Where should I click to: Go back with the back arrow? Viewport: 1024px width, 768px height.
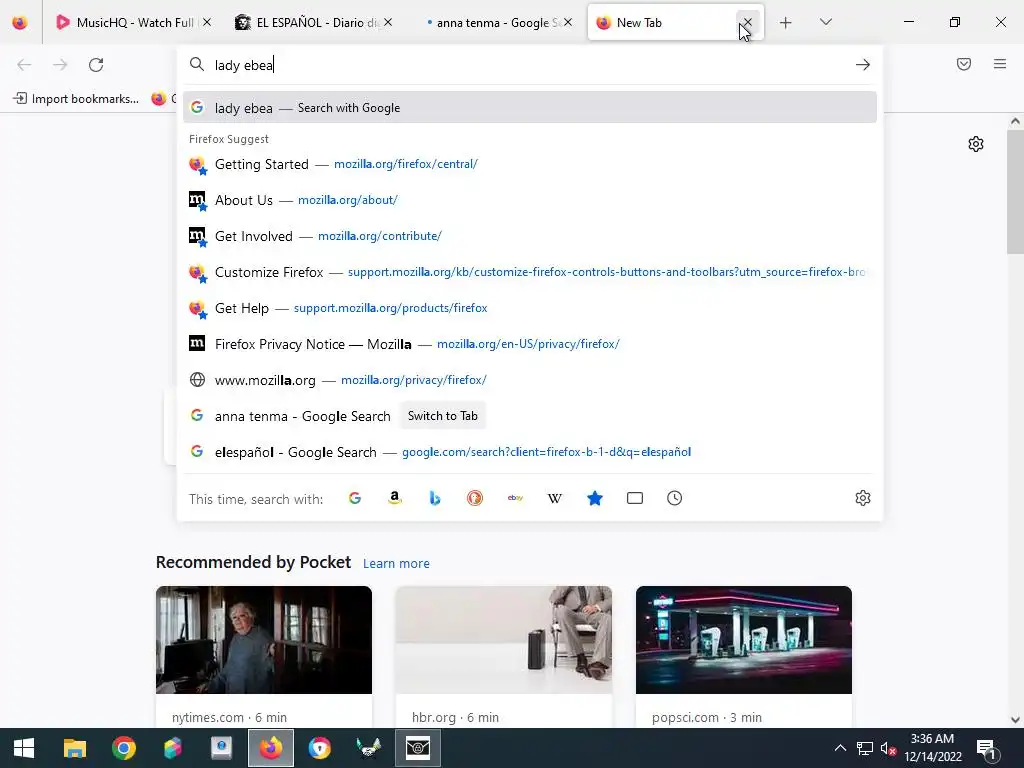point(24,65)
